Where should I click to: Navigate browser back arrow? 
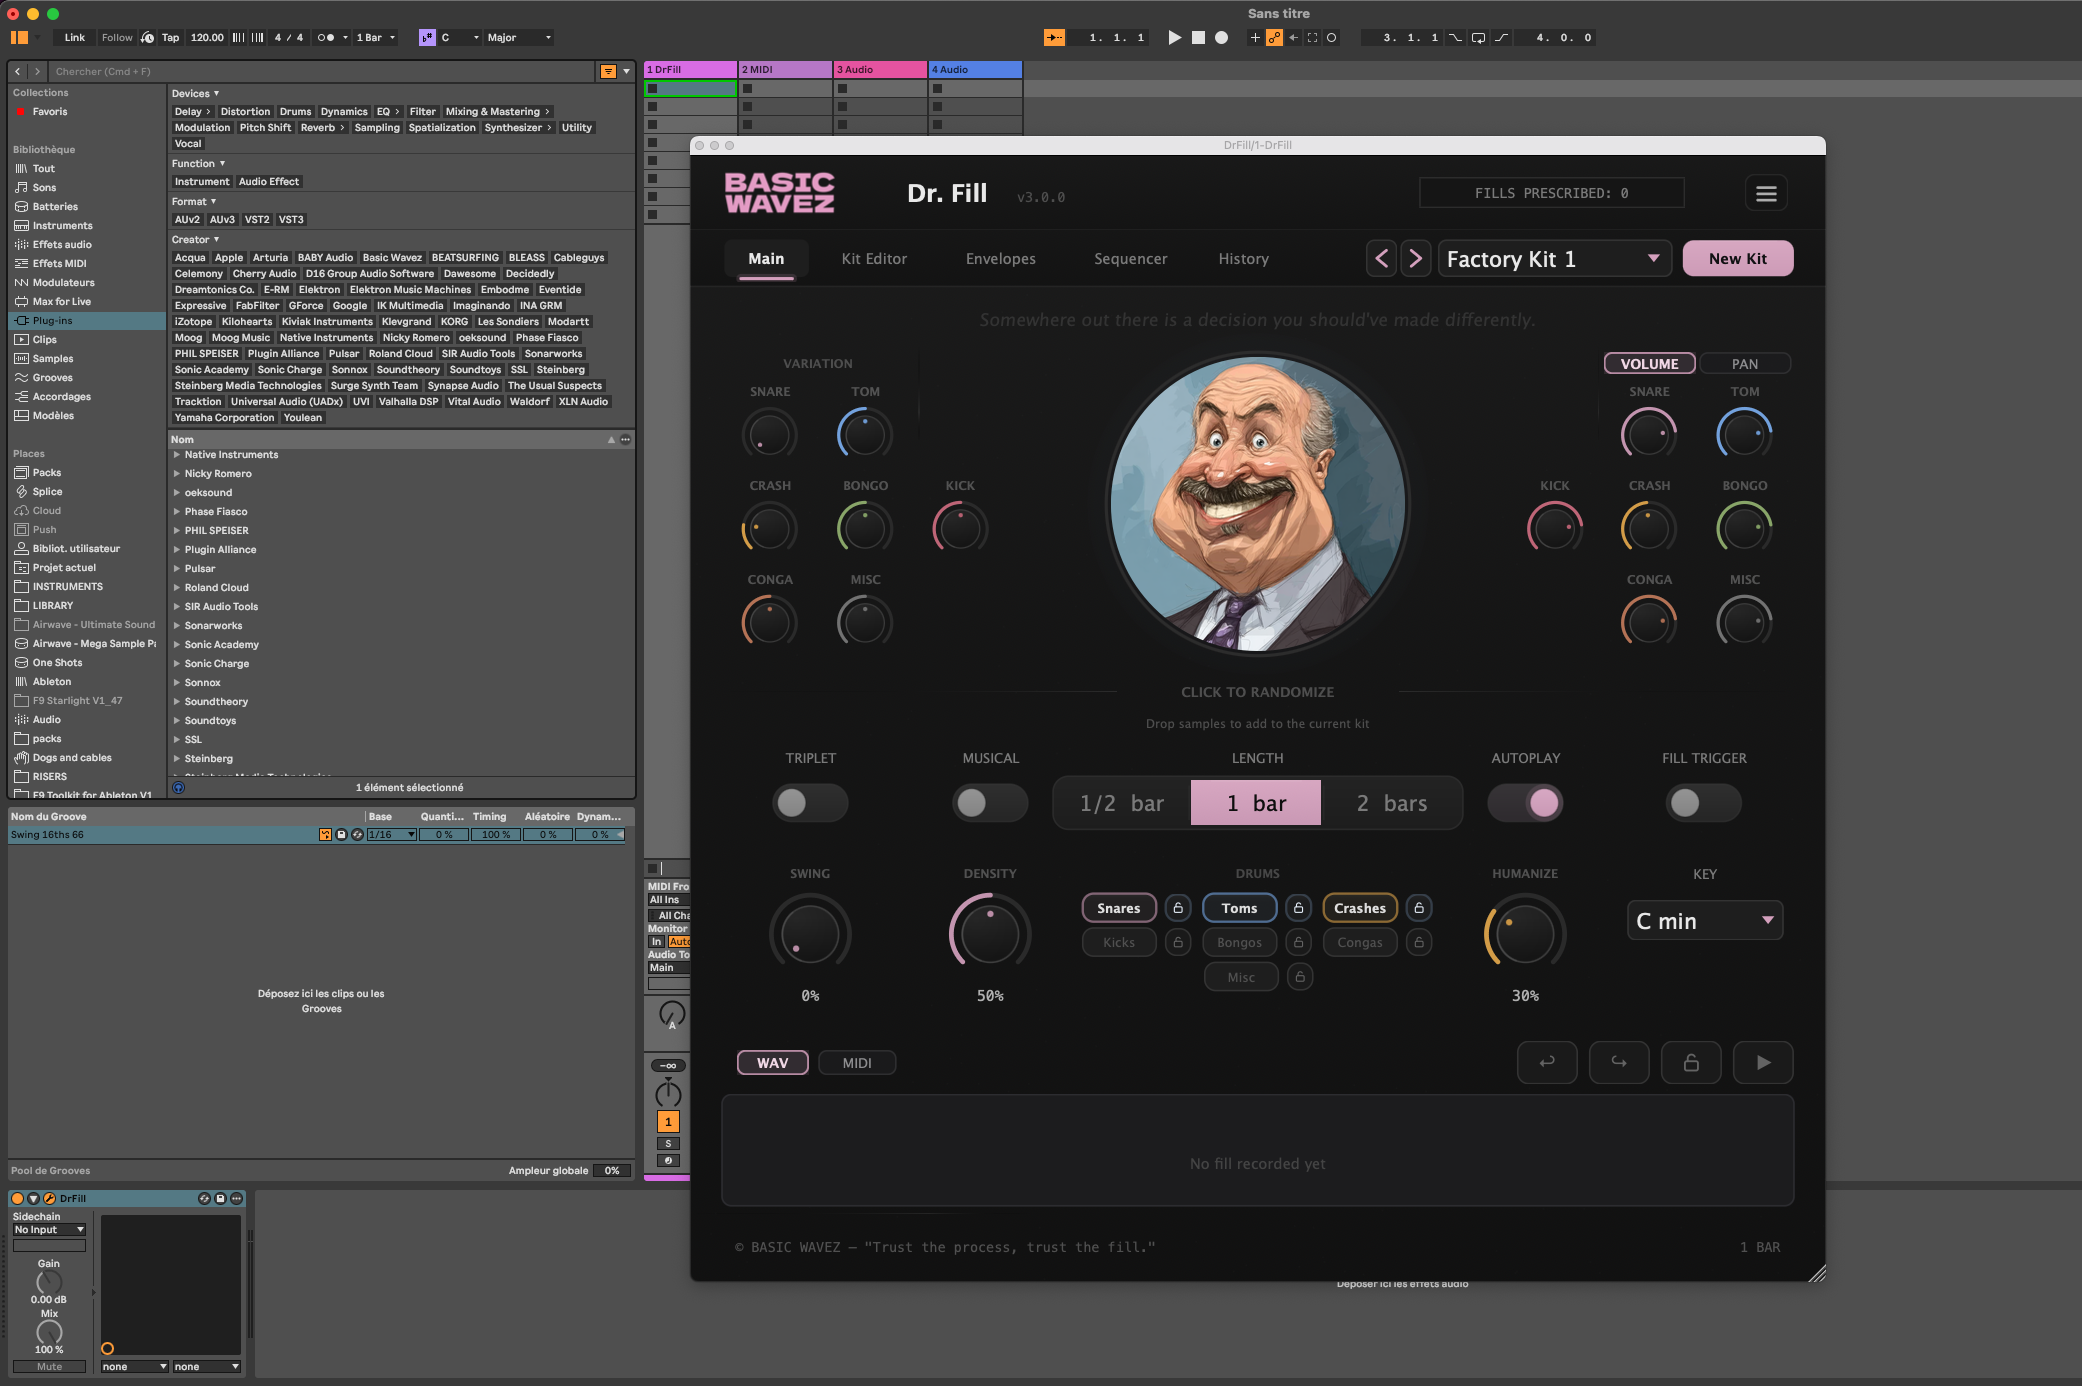tap(18, 72)
